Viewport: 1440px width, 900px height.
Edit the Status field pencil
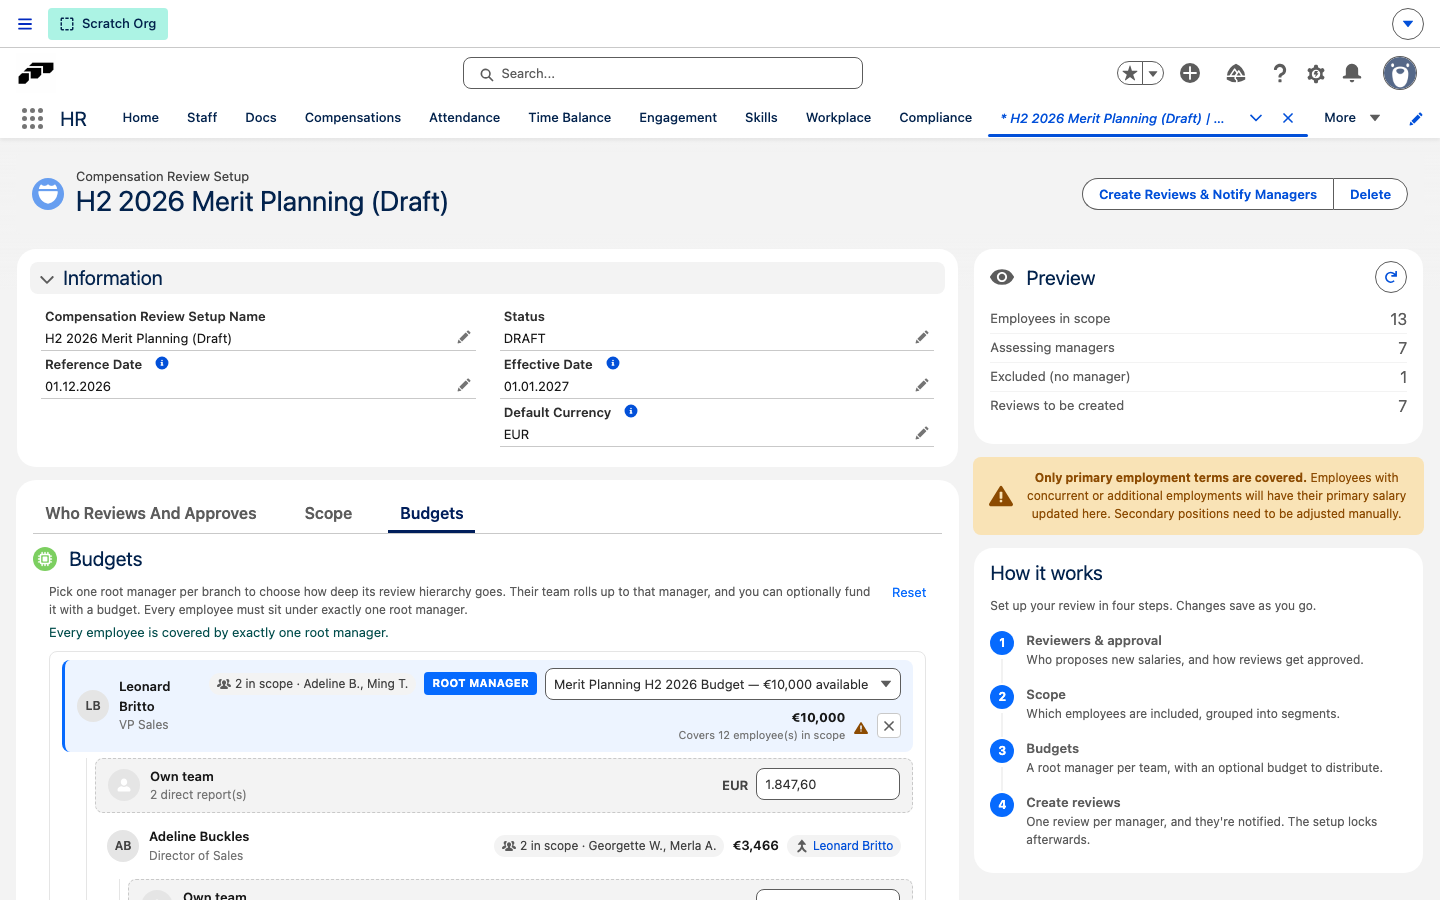922,337
